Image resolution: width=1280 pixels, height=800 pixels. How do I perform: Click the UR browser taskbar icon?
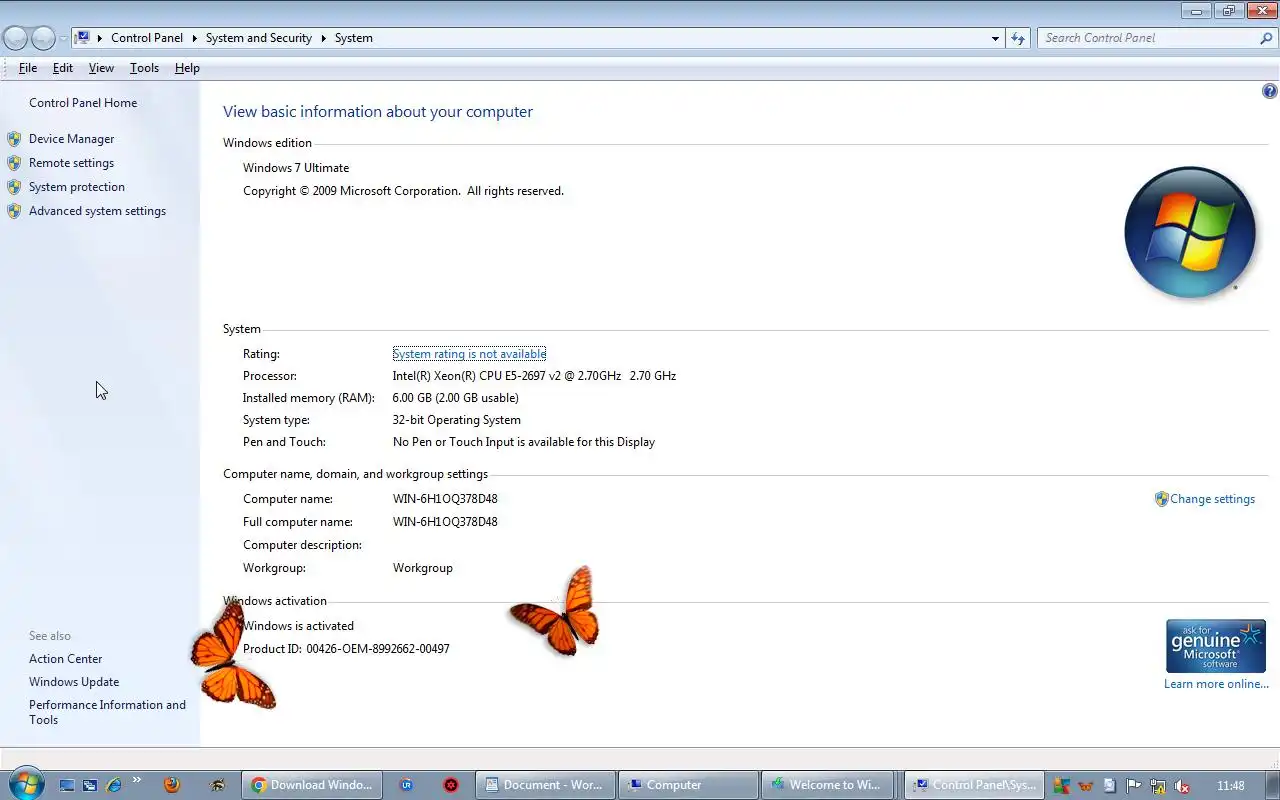point(406,785)
